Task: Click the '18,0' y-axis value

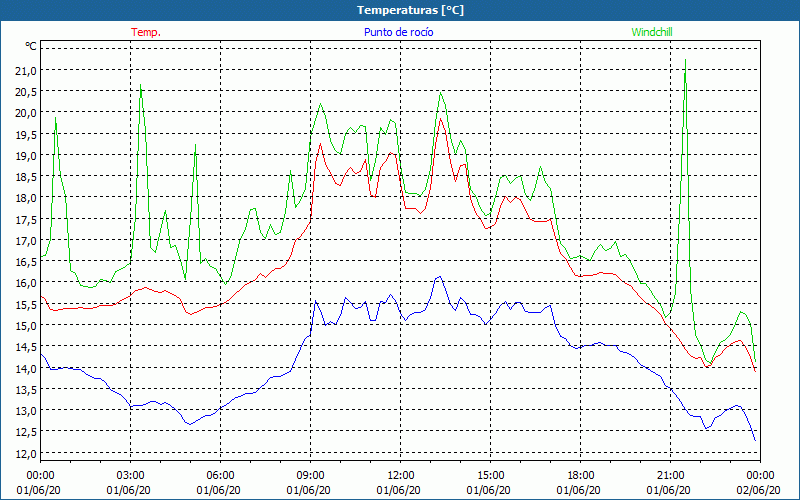Action: click(x=26, y=198)
